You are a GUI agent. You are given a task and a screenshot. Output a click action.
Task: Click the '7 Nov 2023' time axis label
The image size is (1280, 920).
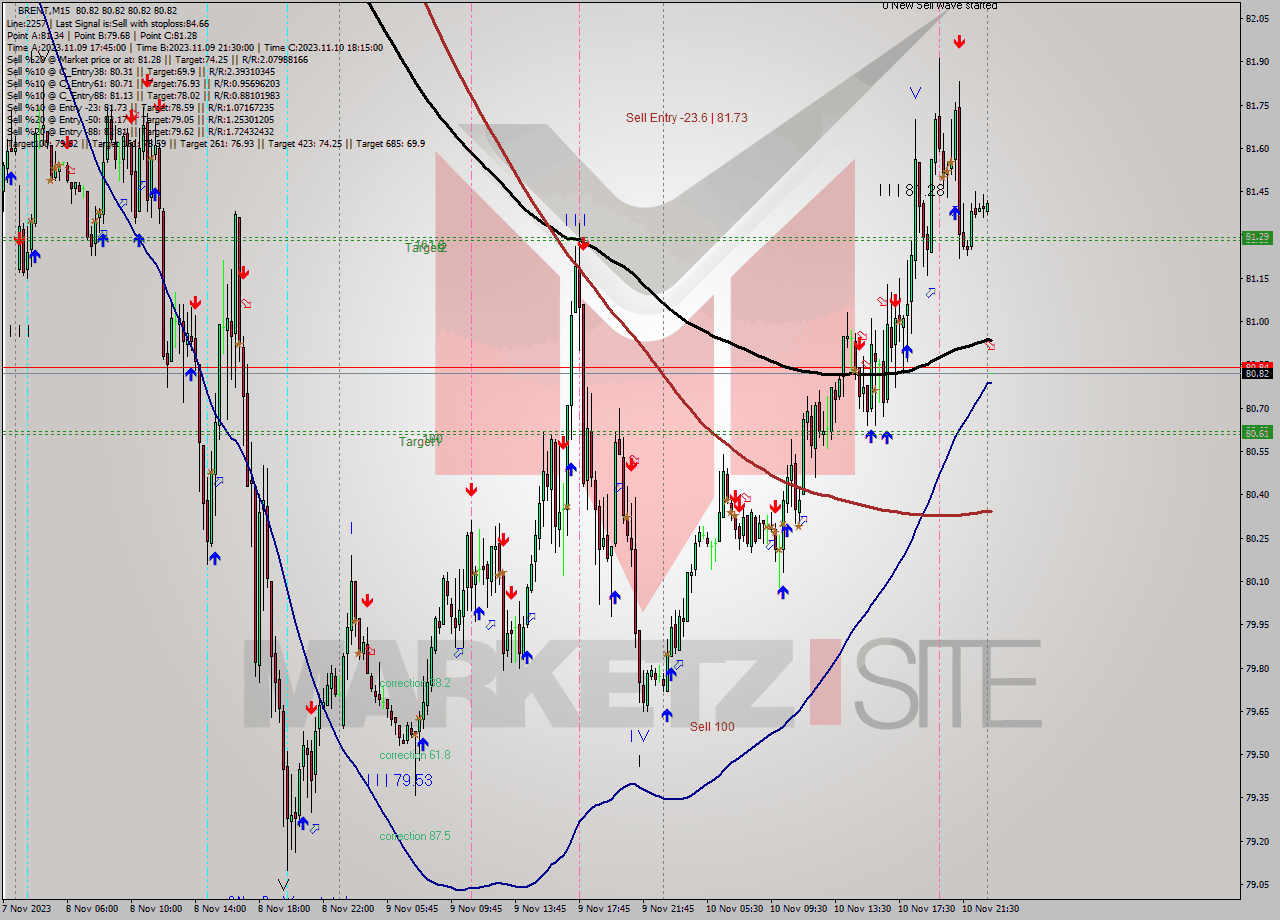click(x=27, y=909)
